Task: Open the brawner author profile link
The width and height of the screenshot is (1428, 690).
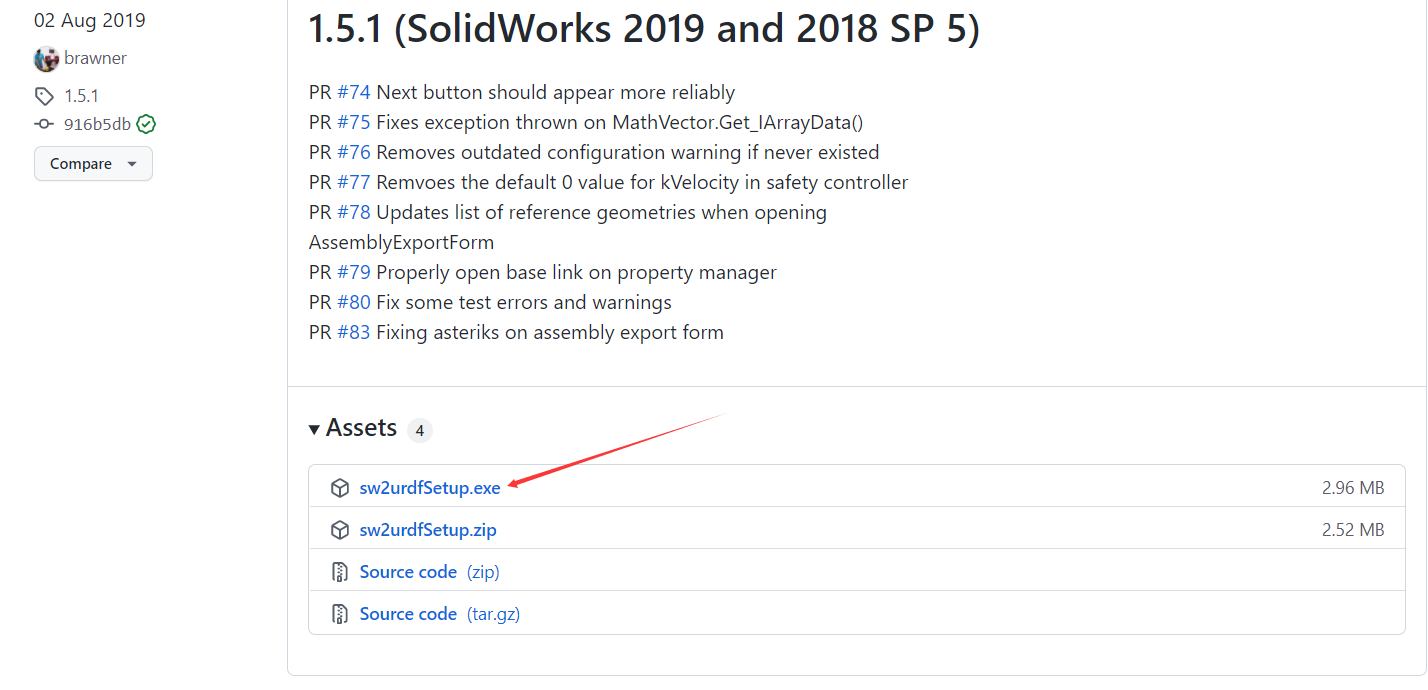Action: coord(95,58)
